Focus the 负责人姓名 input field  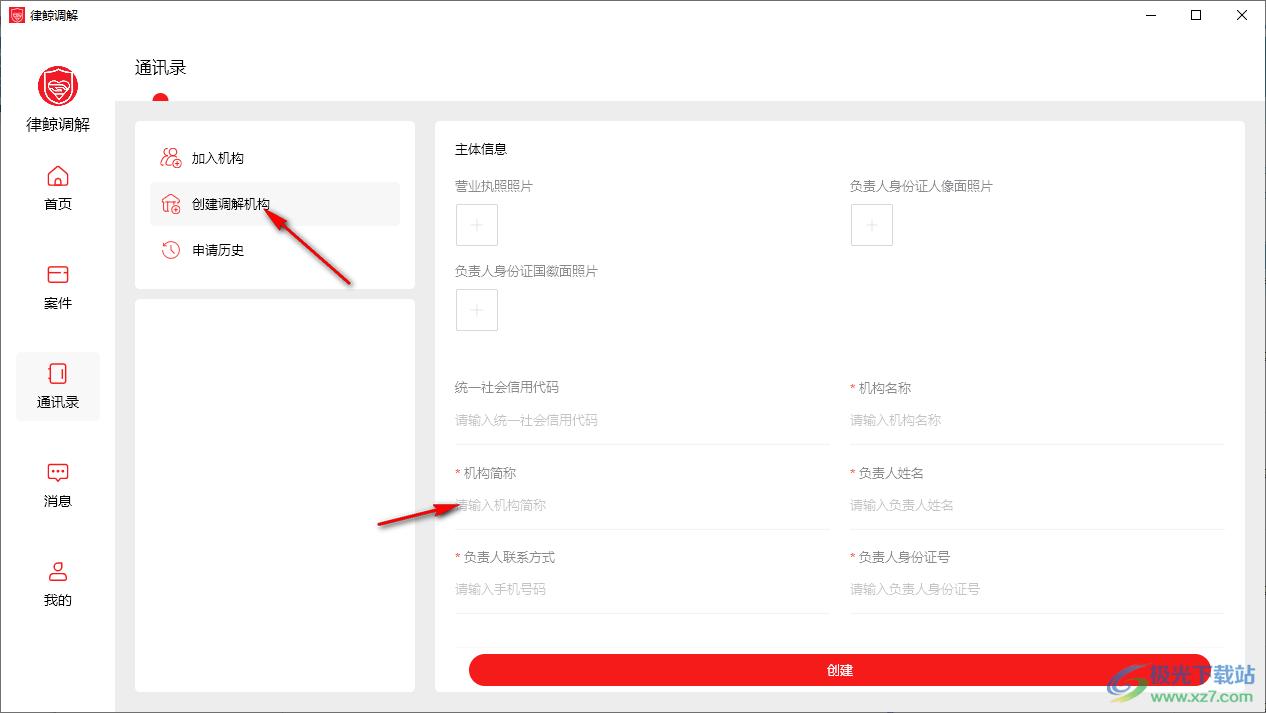(x=1035, y=506)
